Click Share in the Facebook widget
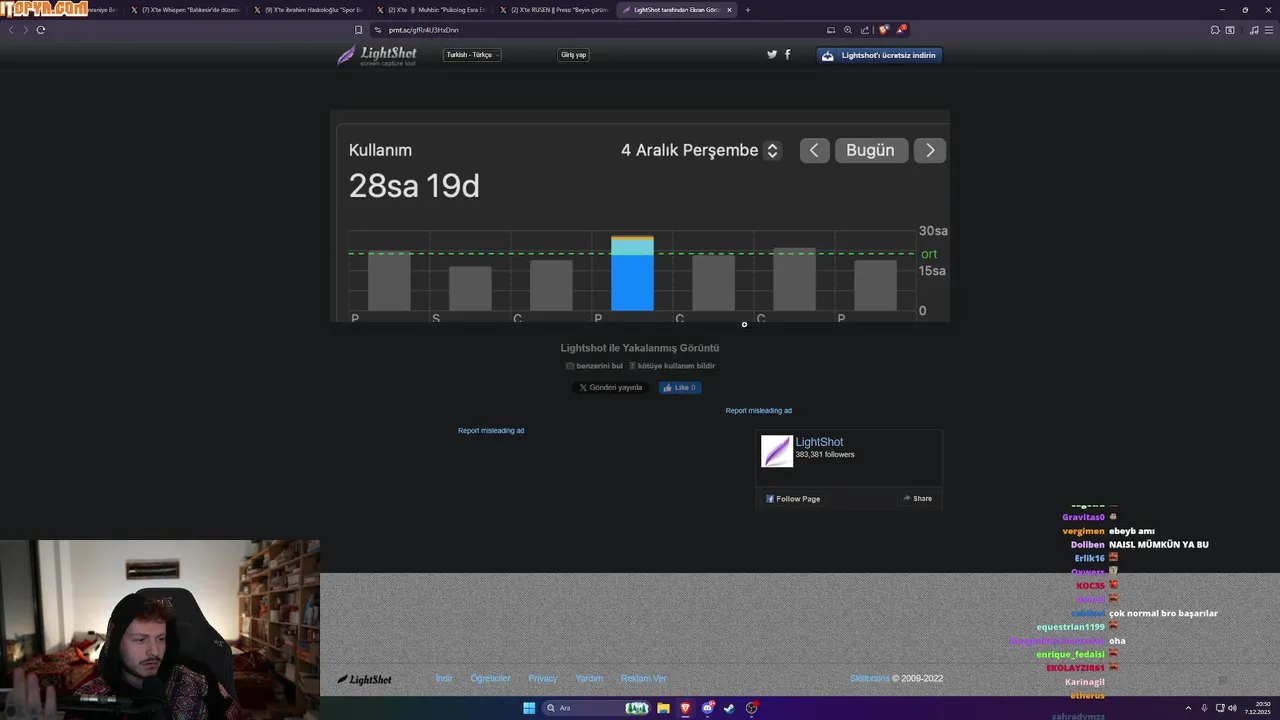The image size is (1280, 720). tap(917, 498)
